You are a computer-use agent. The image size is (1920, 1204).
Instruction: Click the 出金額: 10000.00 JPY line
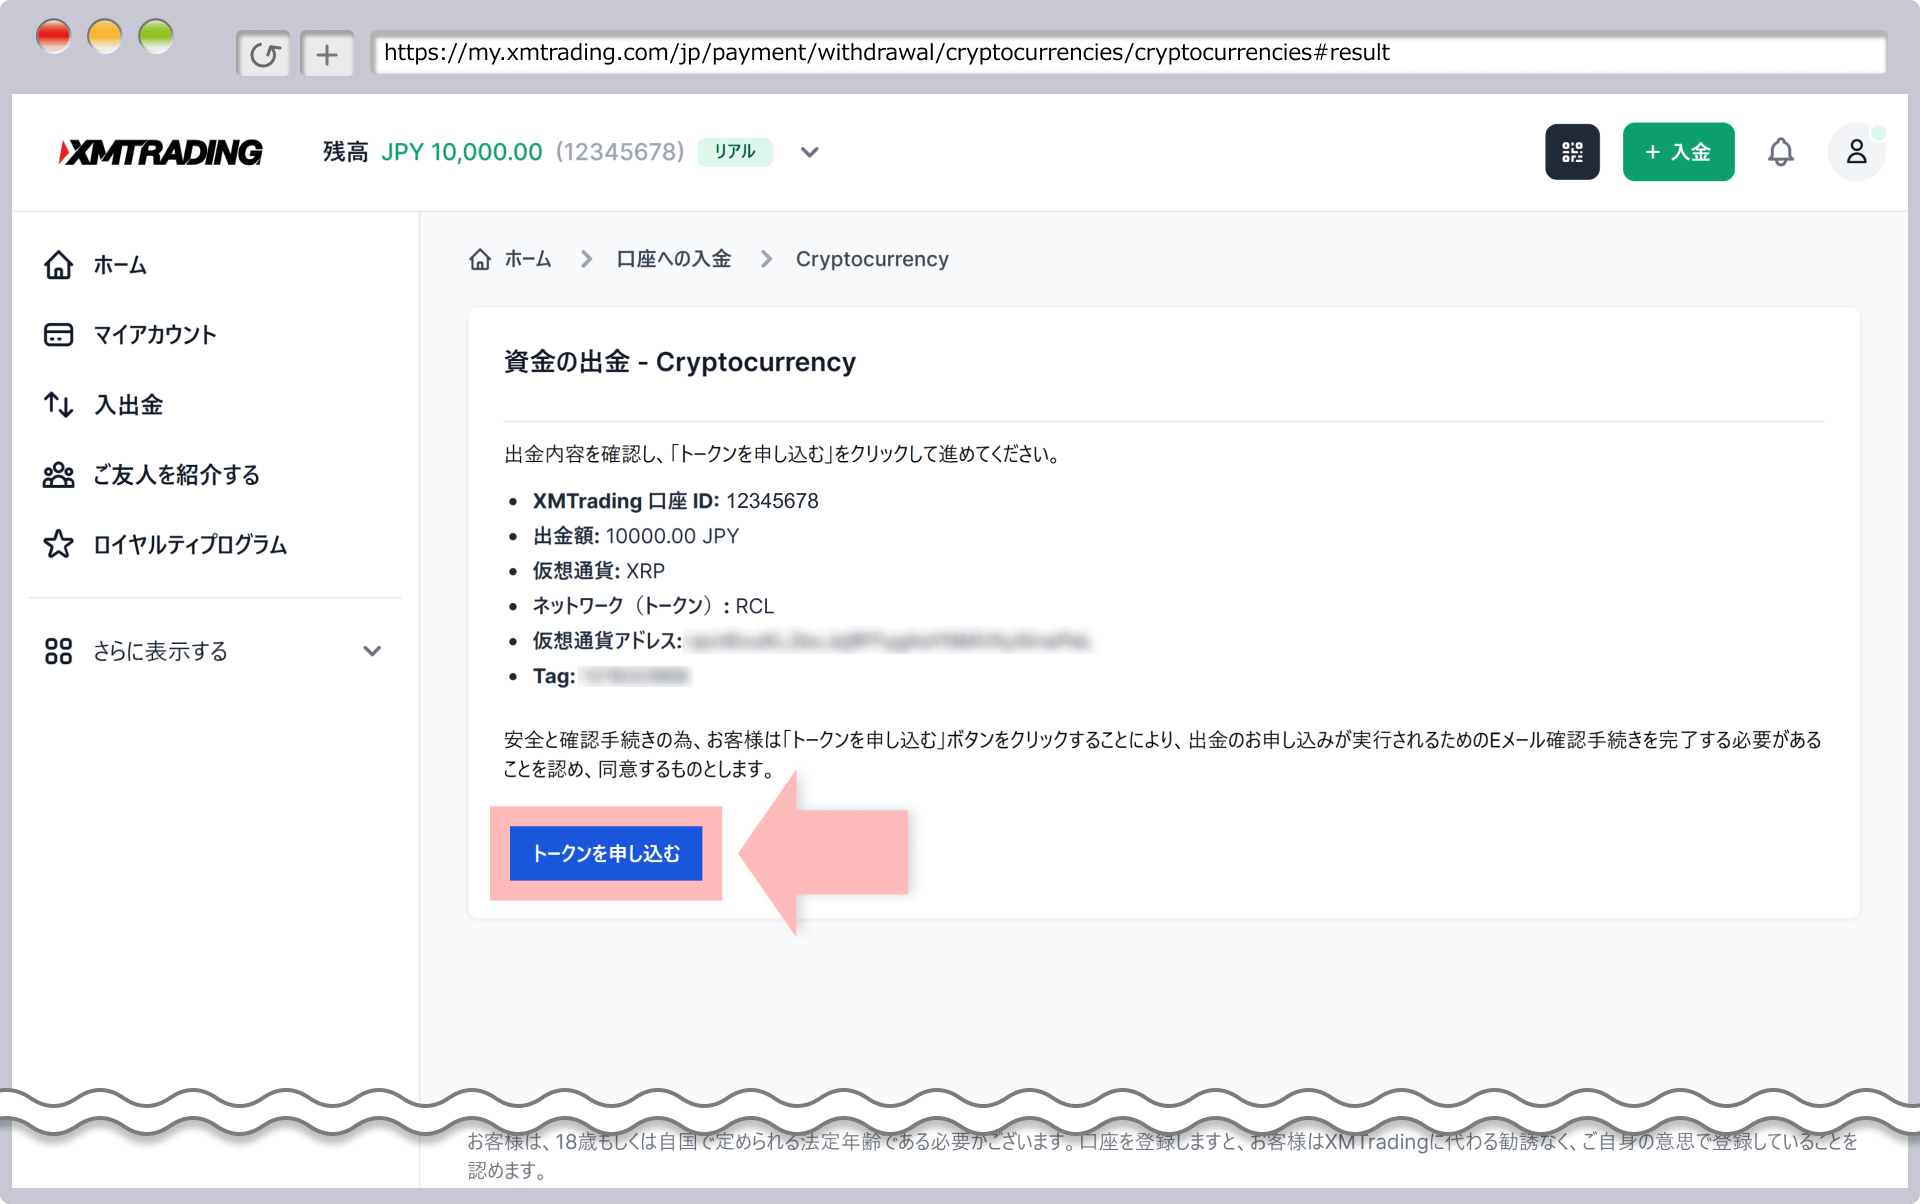coord(636,536)
